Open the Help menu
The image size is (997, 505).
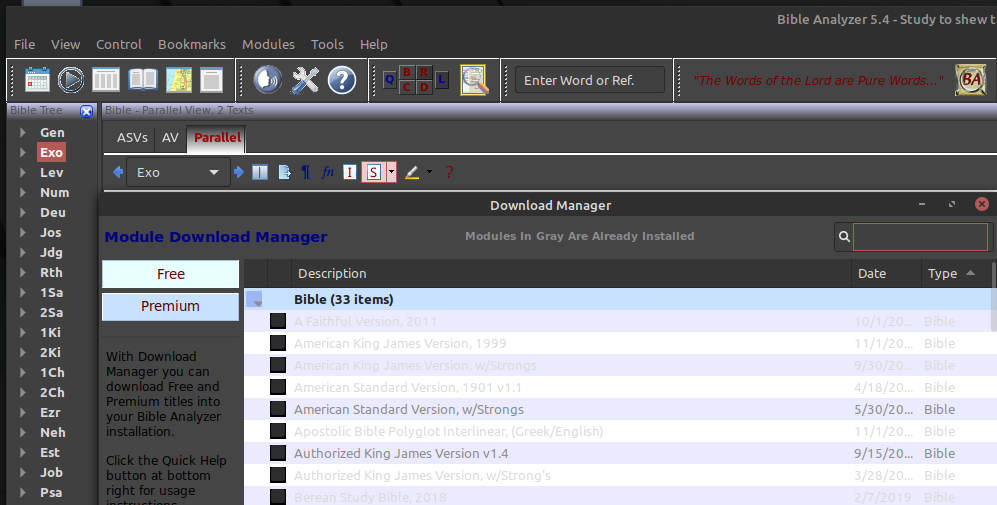point(374,45)
